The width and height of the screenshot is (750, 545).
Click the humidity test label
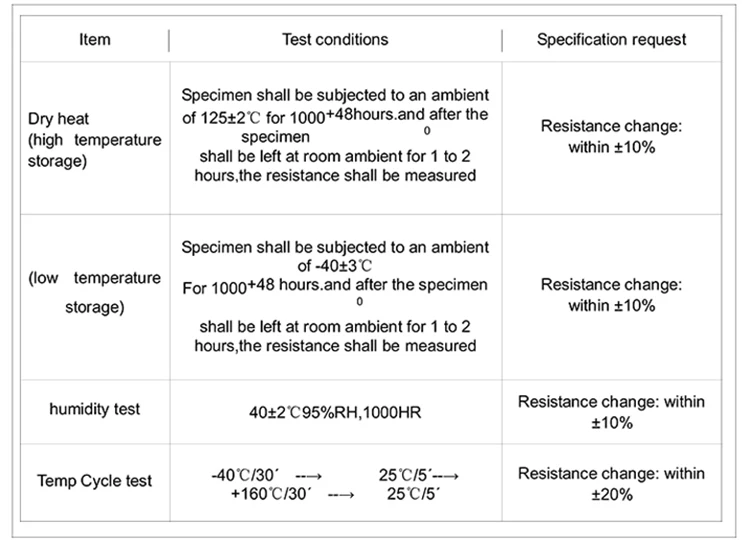[94, 409]
